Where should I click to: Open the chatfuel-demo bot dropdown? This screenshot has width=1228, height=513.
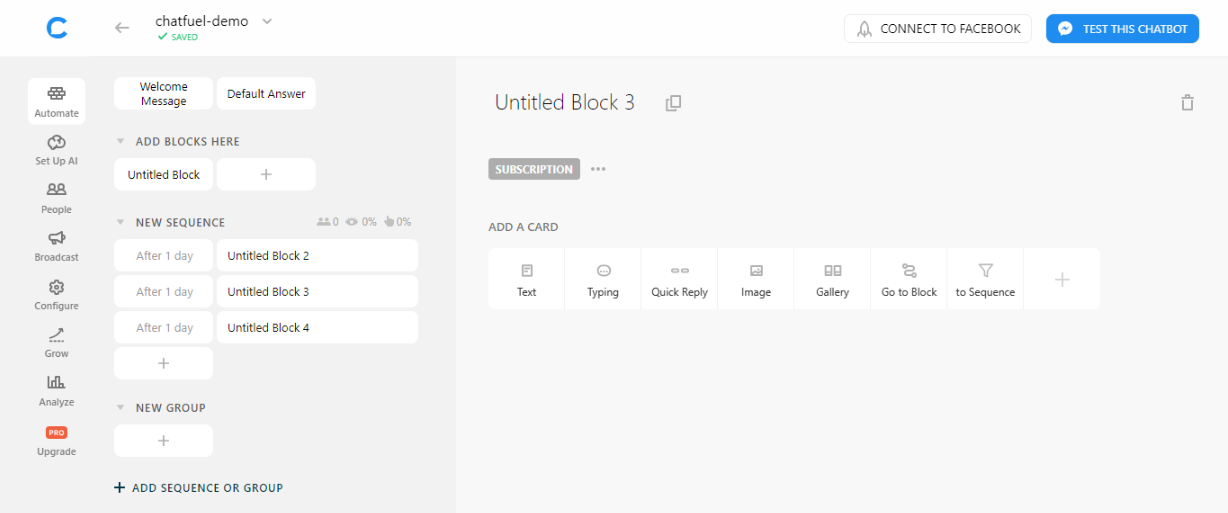[267, 22]
